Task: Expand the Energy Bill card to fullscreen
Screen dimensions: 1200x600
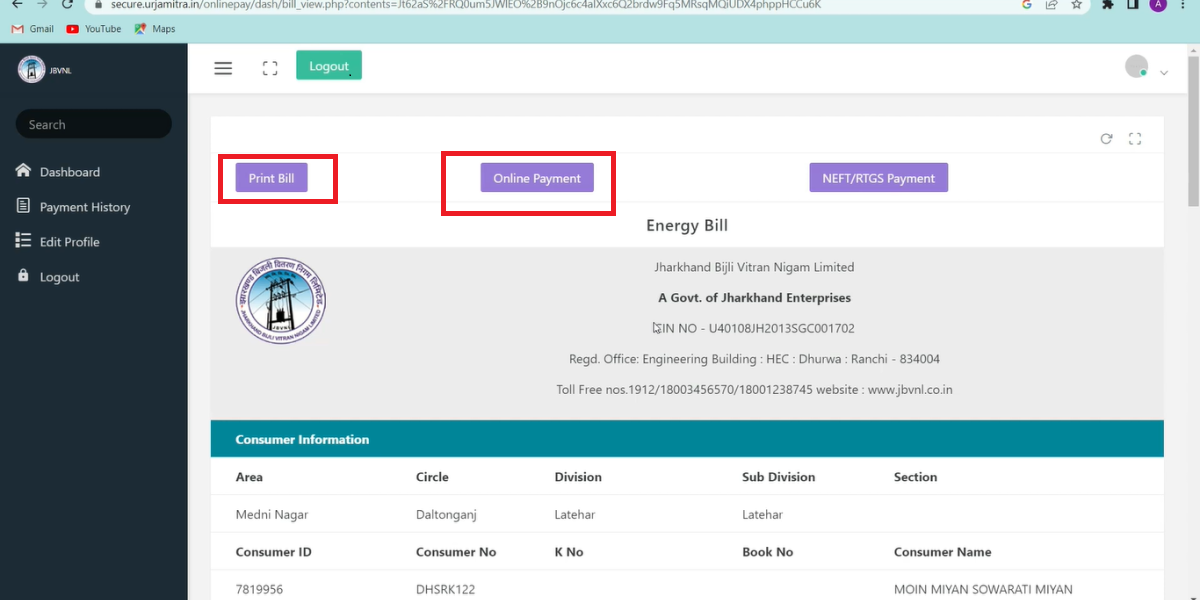Action: pos(1135,139)
